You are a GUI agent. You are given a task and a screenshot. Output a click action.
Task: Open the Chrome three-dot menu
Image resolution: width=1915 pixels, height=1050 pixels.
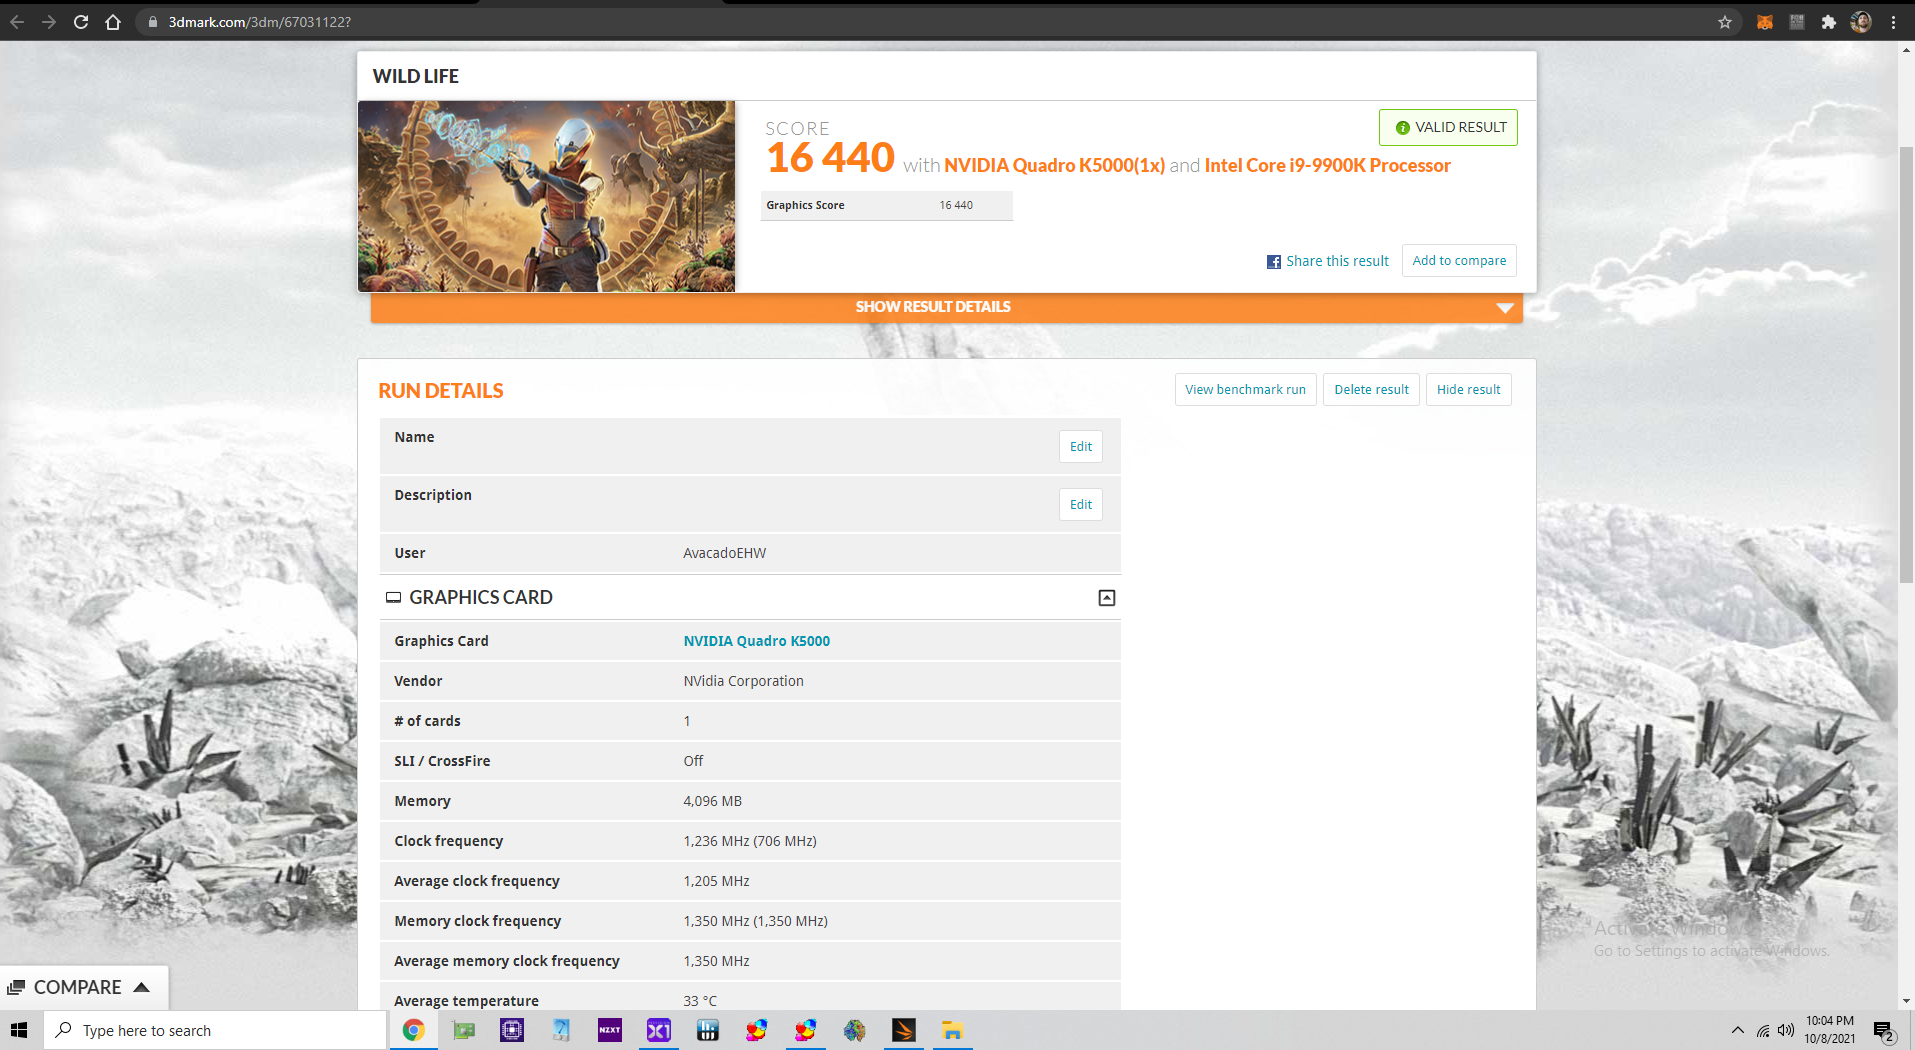tap(1893, 22)
